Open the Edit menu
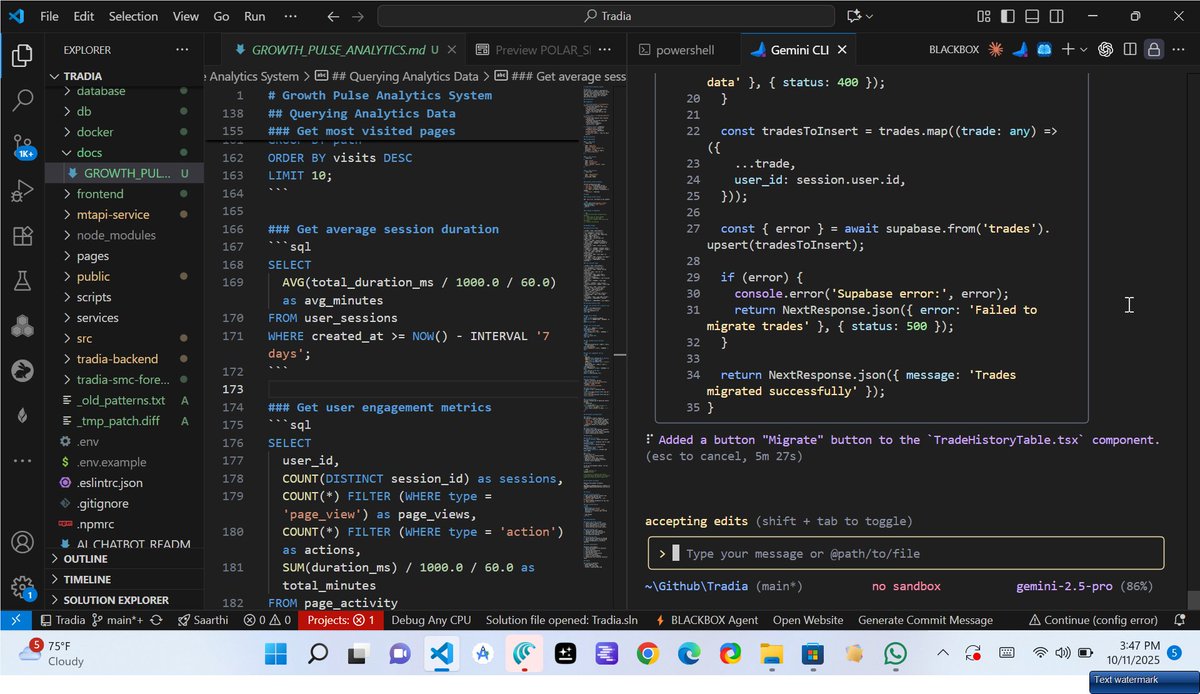This screenshot has width=1200, height=694. tap(84, 16)
